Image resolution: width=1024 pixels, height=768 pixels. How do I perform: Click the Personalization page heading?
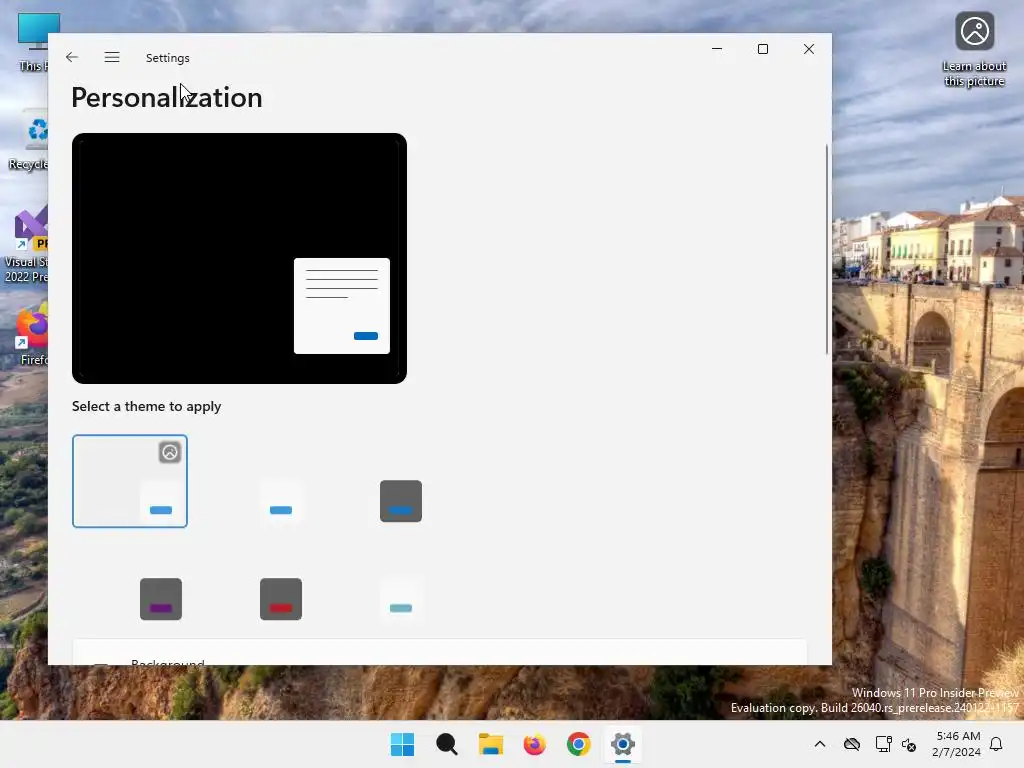(167, 97)
